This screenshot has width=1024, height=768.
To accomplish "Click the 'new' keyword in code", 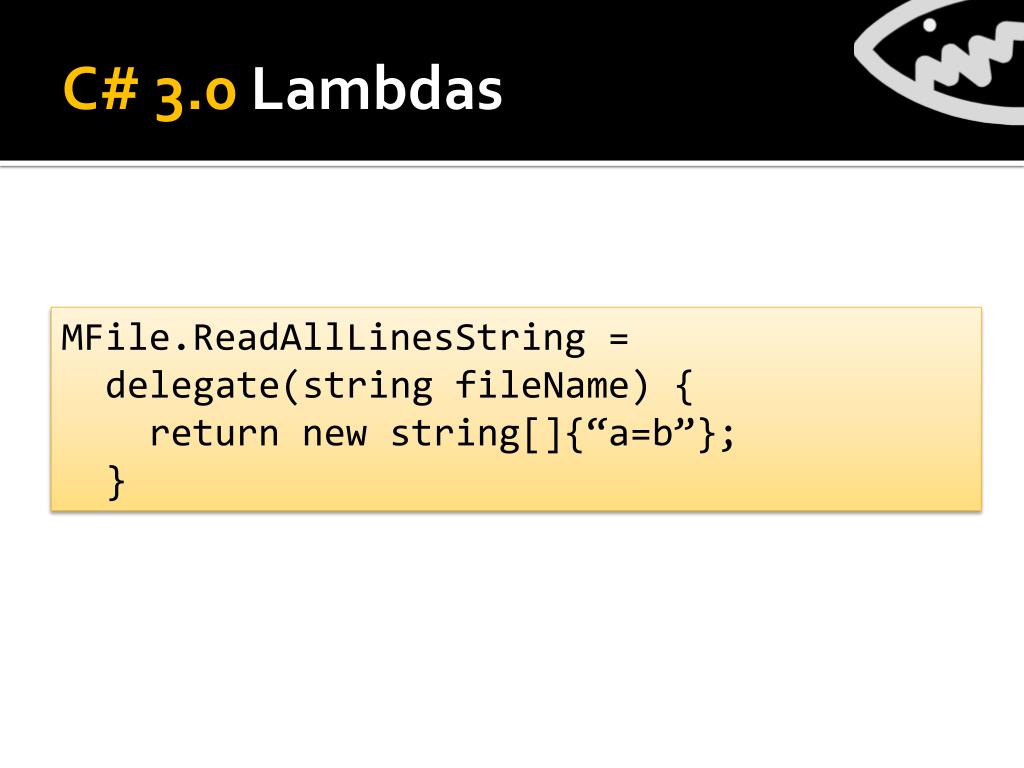I will pos(334,435).
